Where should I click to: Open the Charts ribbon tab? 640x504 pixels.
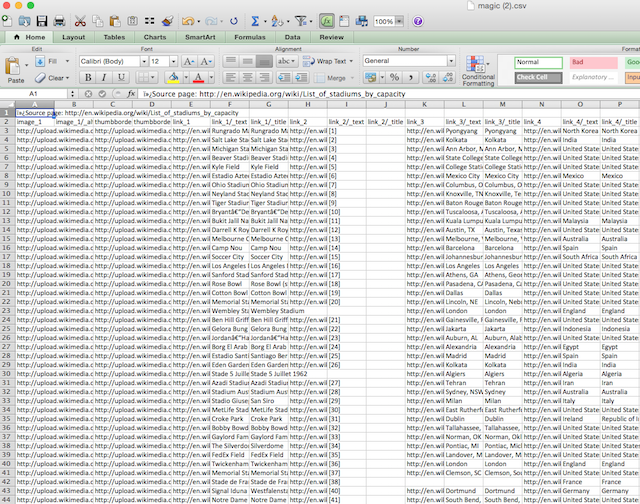pyautogui.click(x=155, y=37)
